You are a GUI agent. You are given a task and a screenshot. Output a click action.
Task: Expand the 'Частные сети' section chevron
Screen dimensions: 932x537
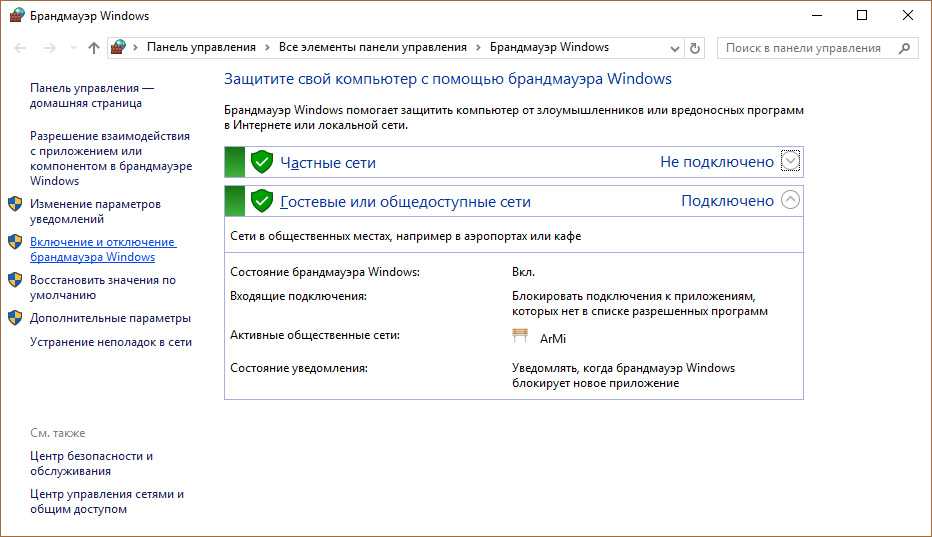tap(790, 161)
